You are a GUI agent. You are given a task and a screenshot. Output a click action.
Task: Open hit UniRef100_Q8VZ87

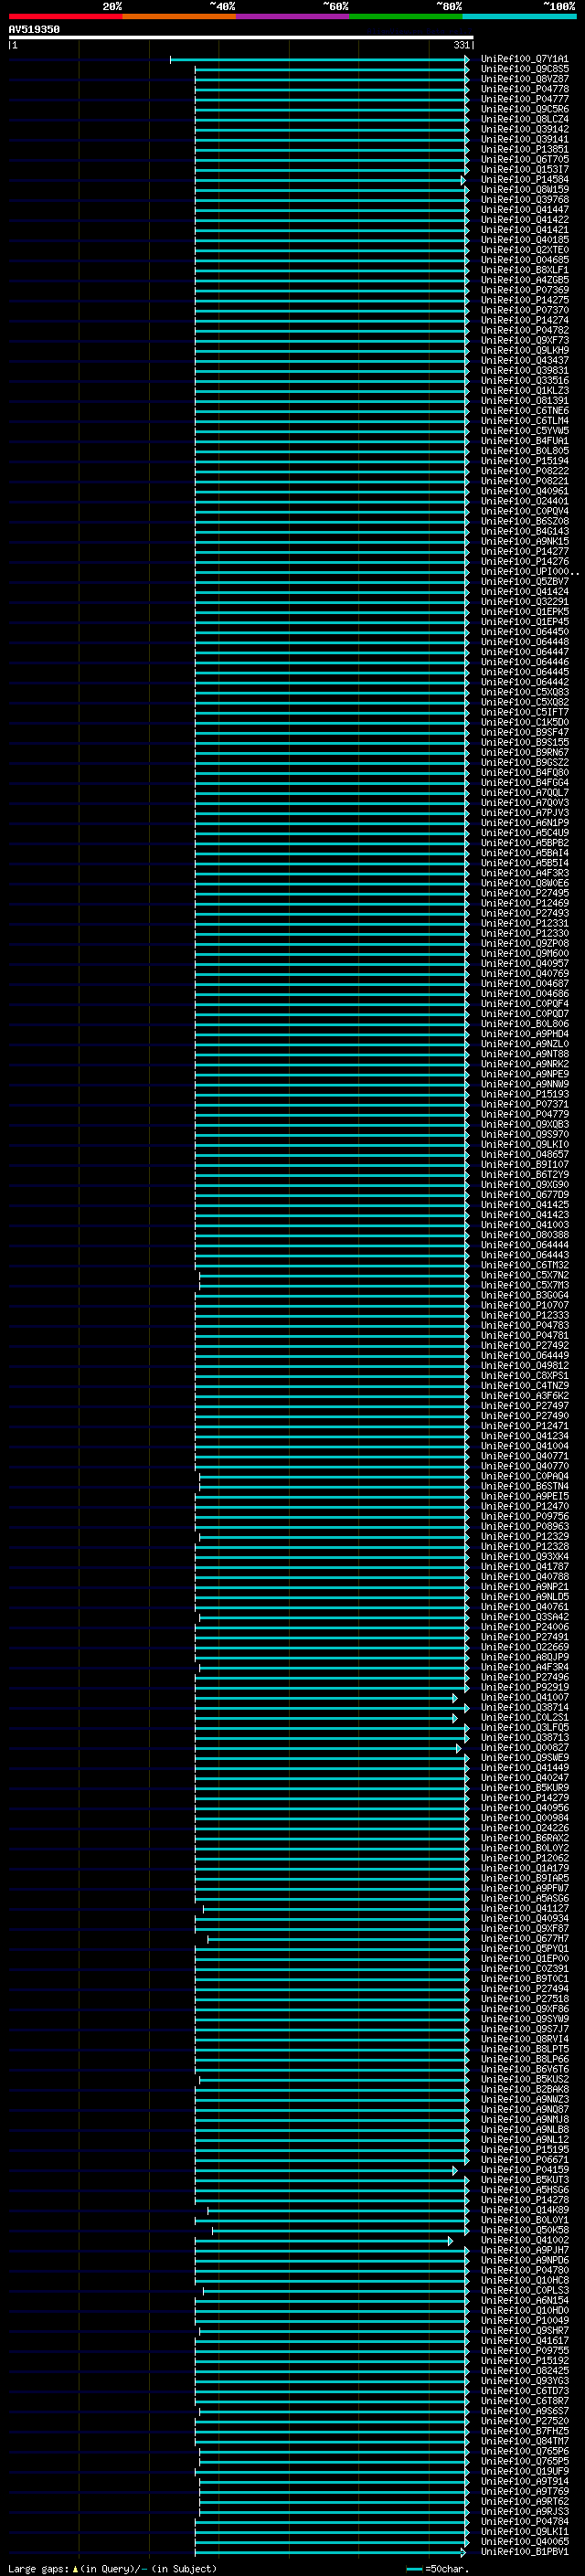point(524,79)
